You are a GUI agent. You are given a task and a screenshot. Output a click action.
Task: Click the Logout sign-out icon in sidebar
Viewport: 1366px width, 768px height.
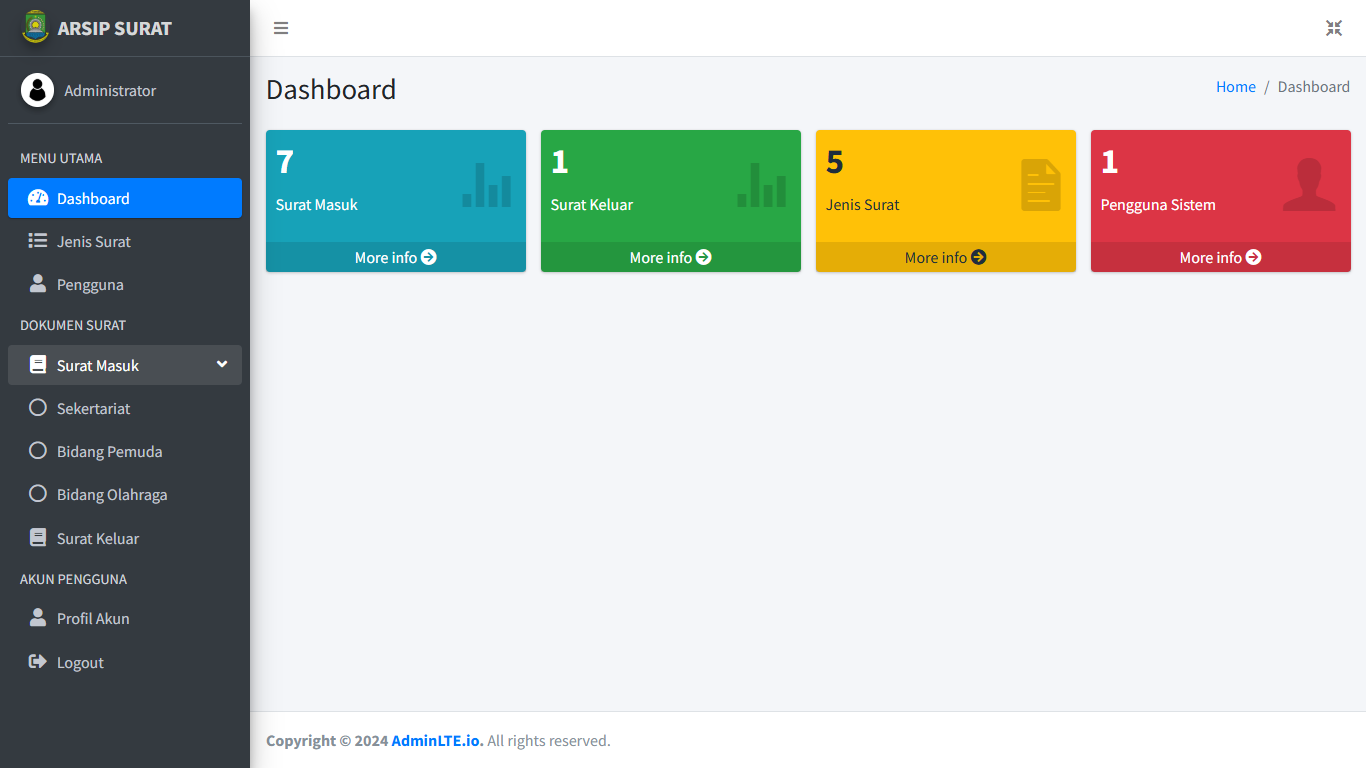pos(38,662)
